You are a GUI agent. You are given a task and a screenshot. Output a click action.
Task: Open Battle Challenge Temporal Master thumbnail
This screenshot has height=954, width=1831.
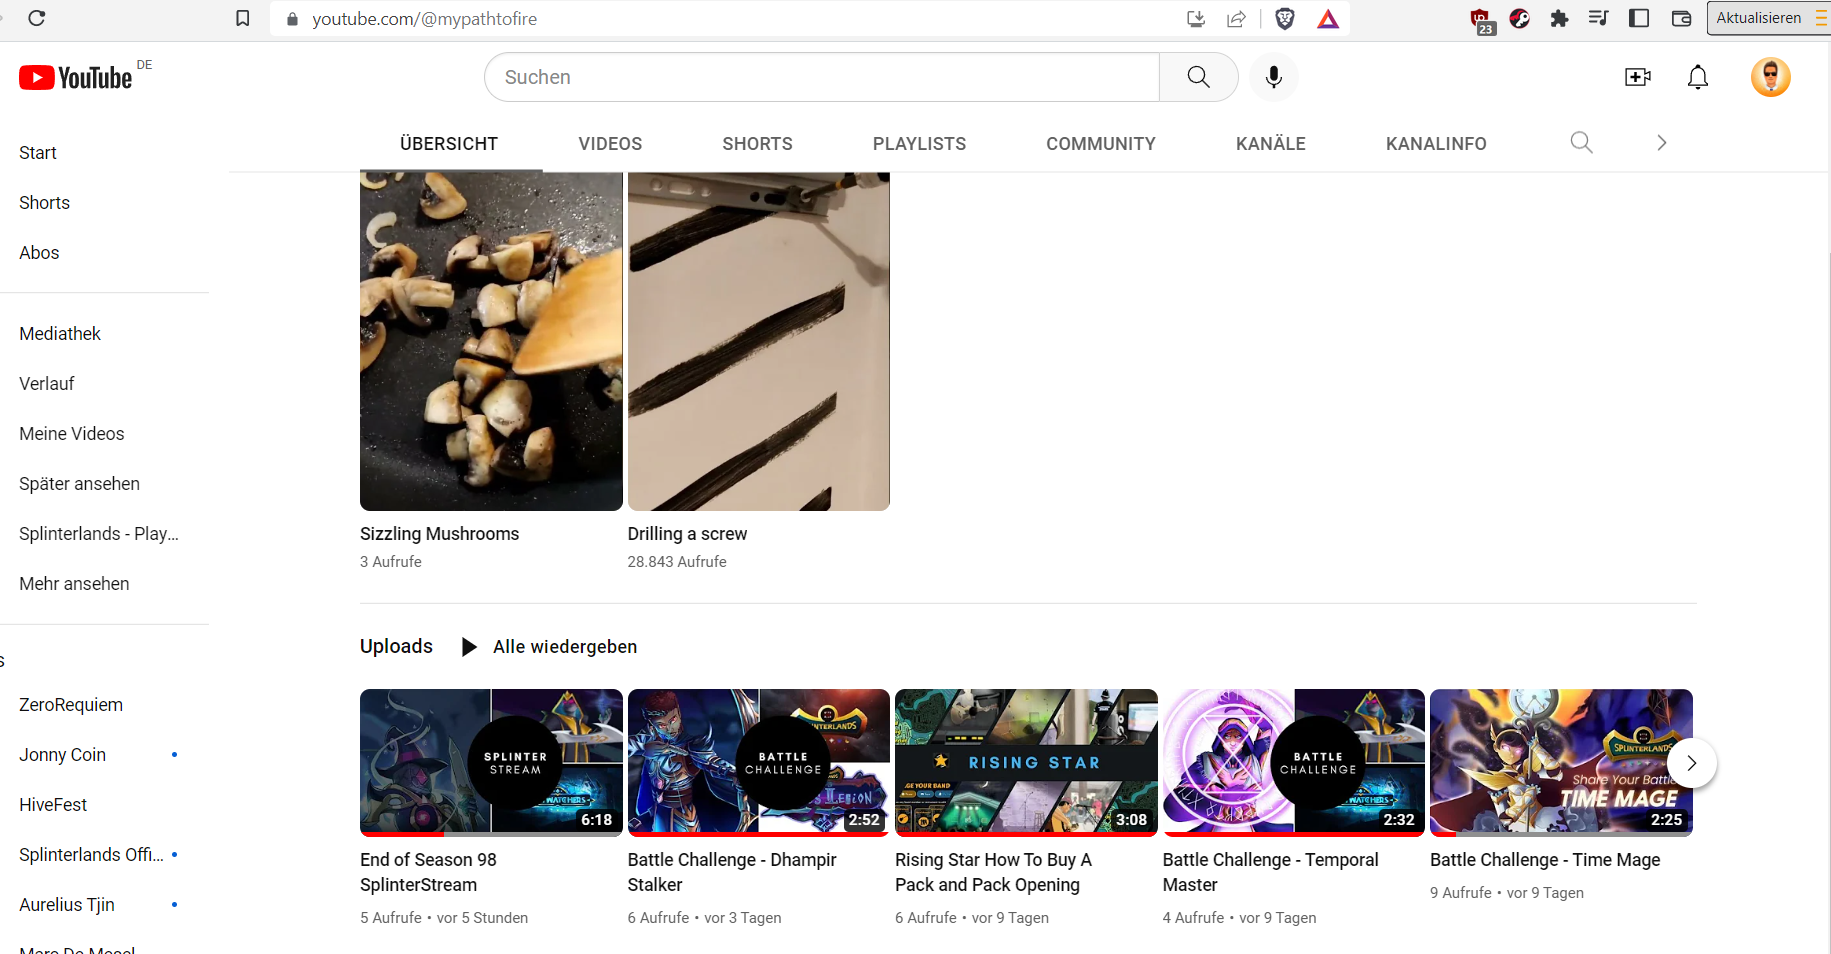[1294, 762]
